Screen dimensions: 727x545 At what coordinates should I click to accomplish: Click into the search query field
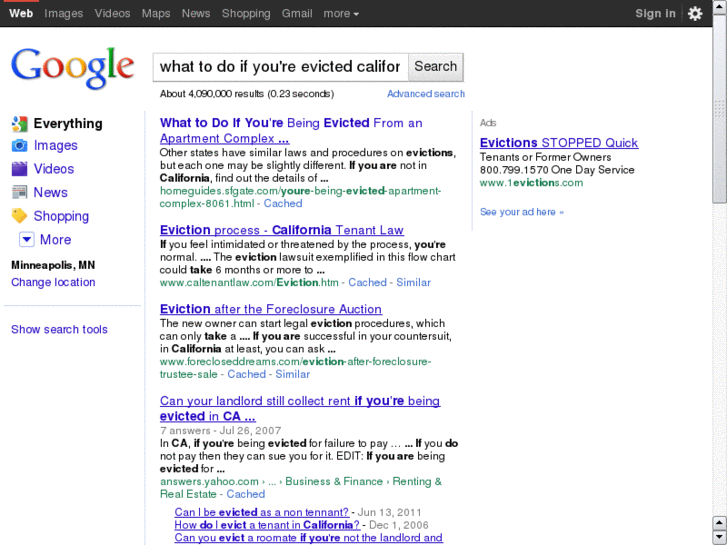click(281, 67)
